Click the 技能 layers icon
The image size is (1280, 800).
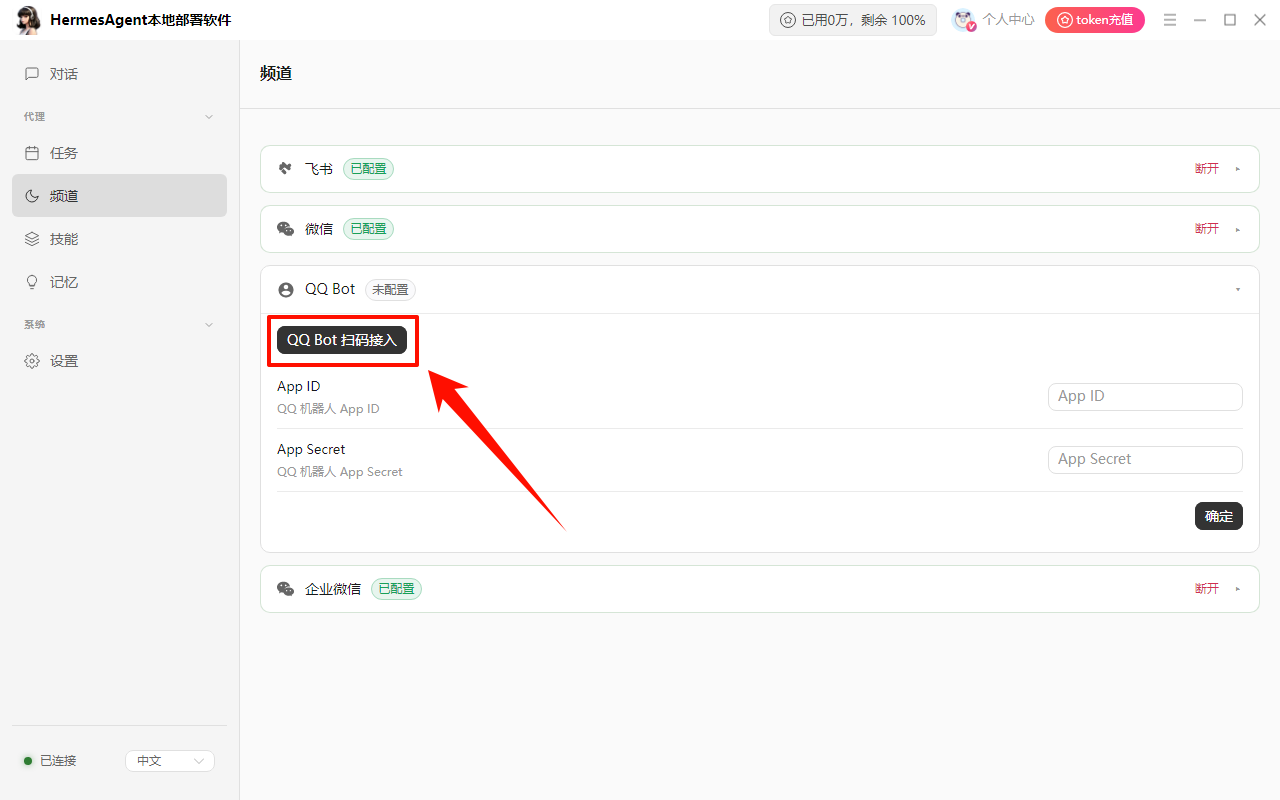[x=32, y=239]
